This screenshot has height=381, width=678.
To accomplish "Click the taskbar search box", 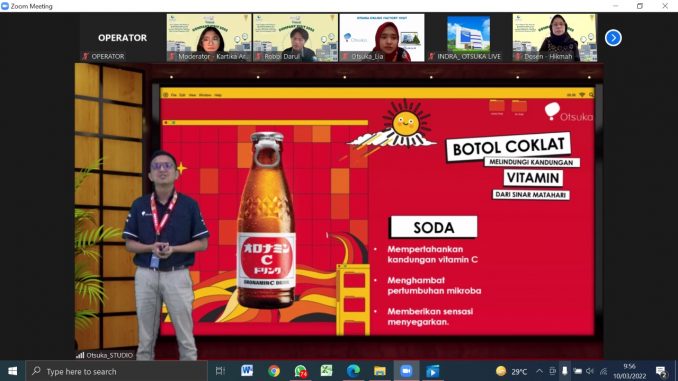I will coord(116,371).
